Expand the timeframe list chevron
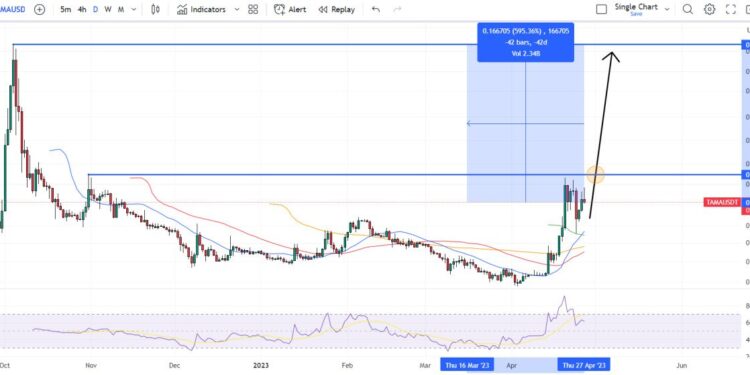Screen dimensions: 750x375 133,10
